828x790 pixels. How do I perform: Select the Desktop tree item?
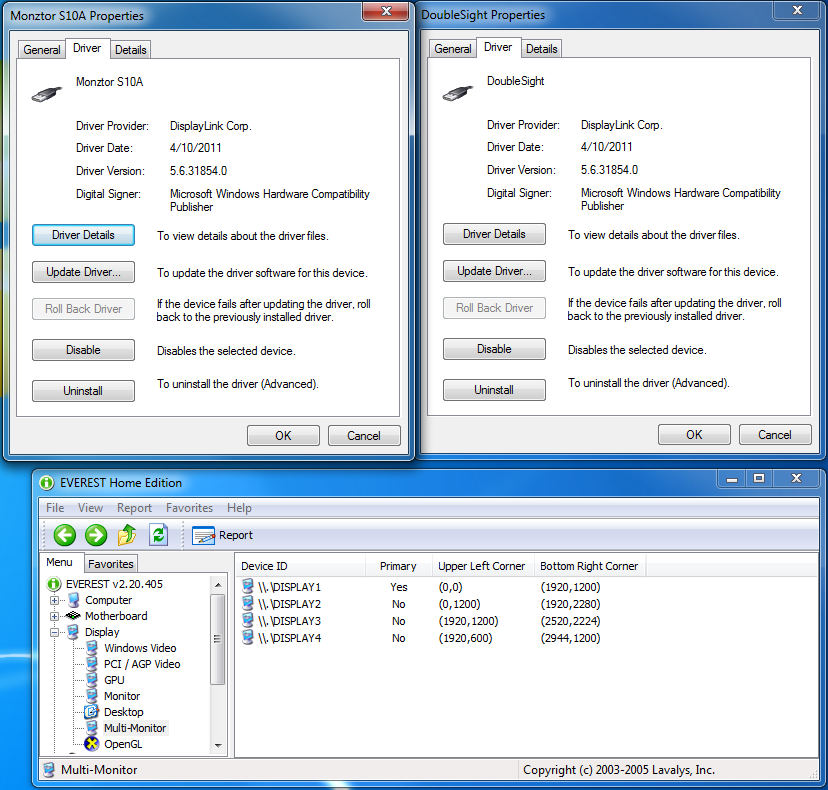click(124, 712)
